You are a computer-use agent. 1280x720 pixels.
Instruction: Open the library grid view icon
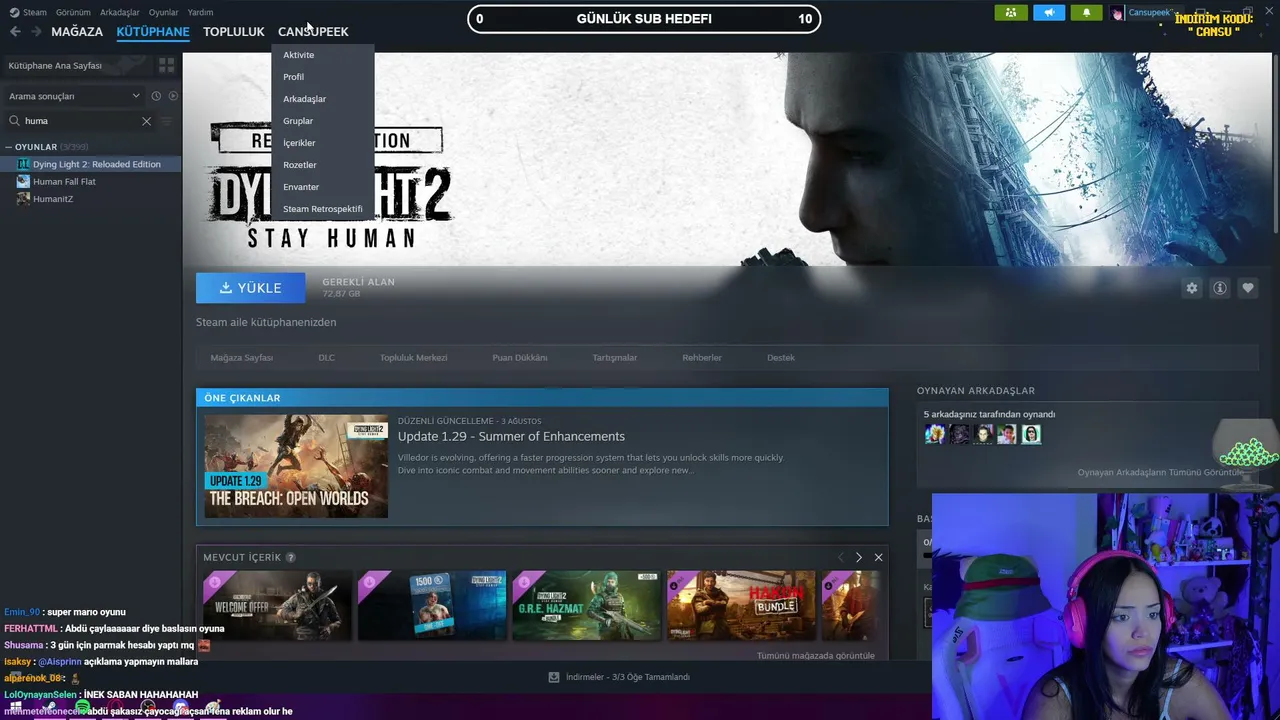[166, 65]
